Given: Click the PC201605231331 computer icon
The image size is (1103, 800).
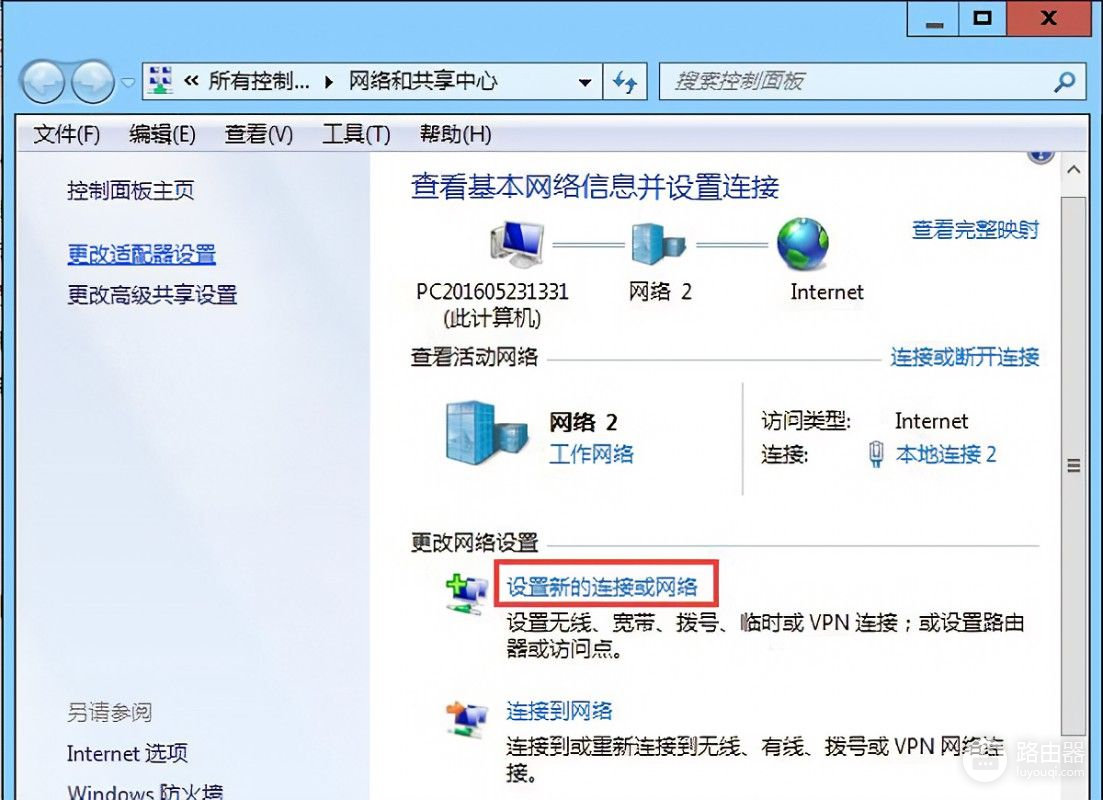Looking at the screenshot, I should tap(518, 243).
